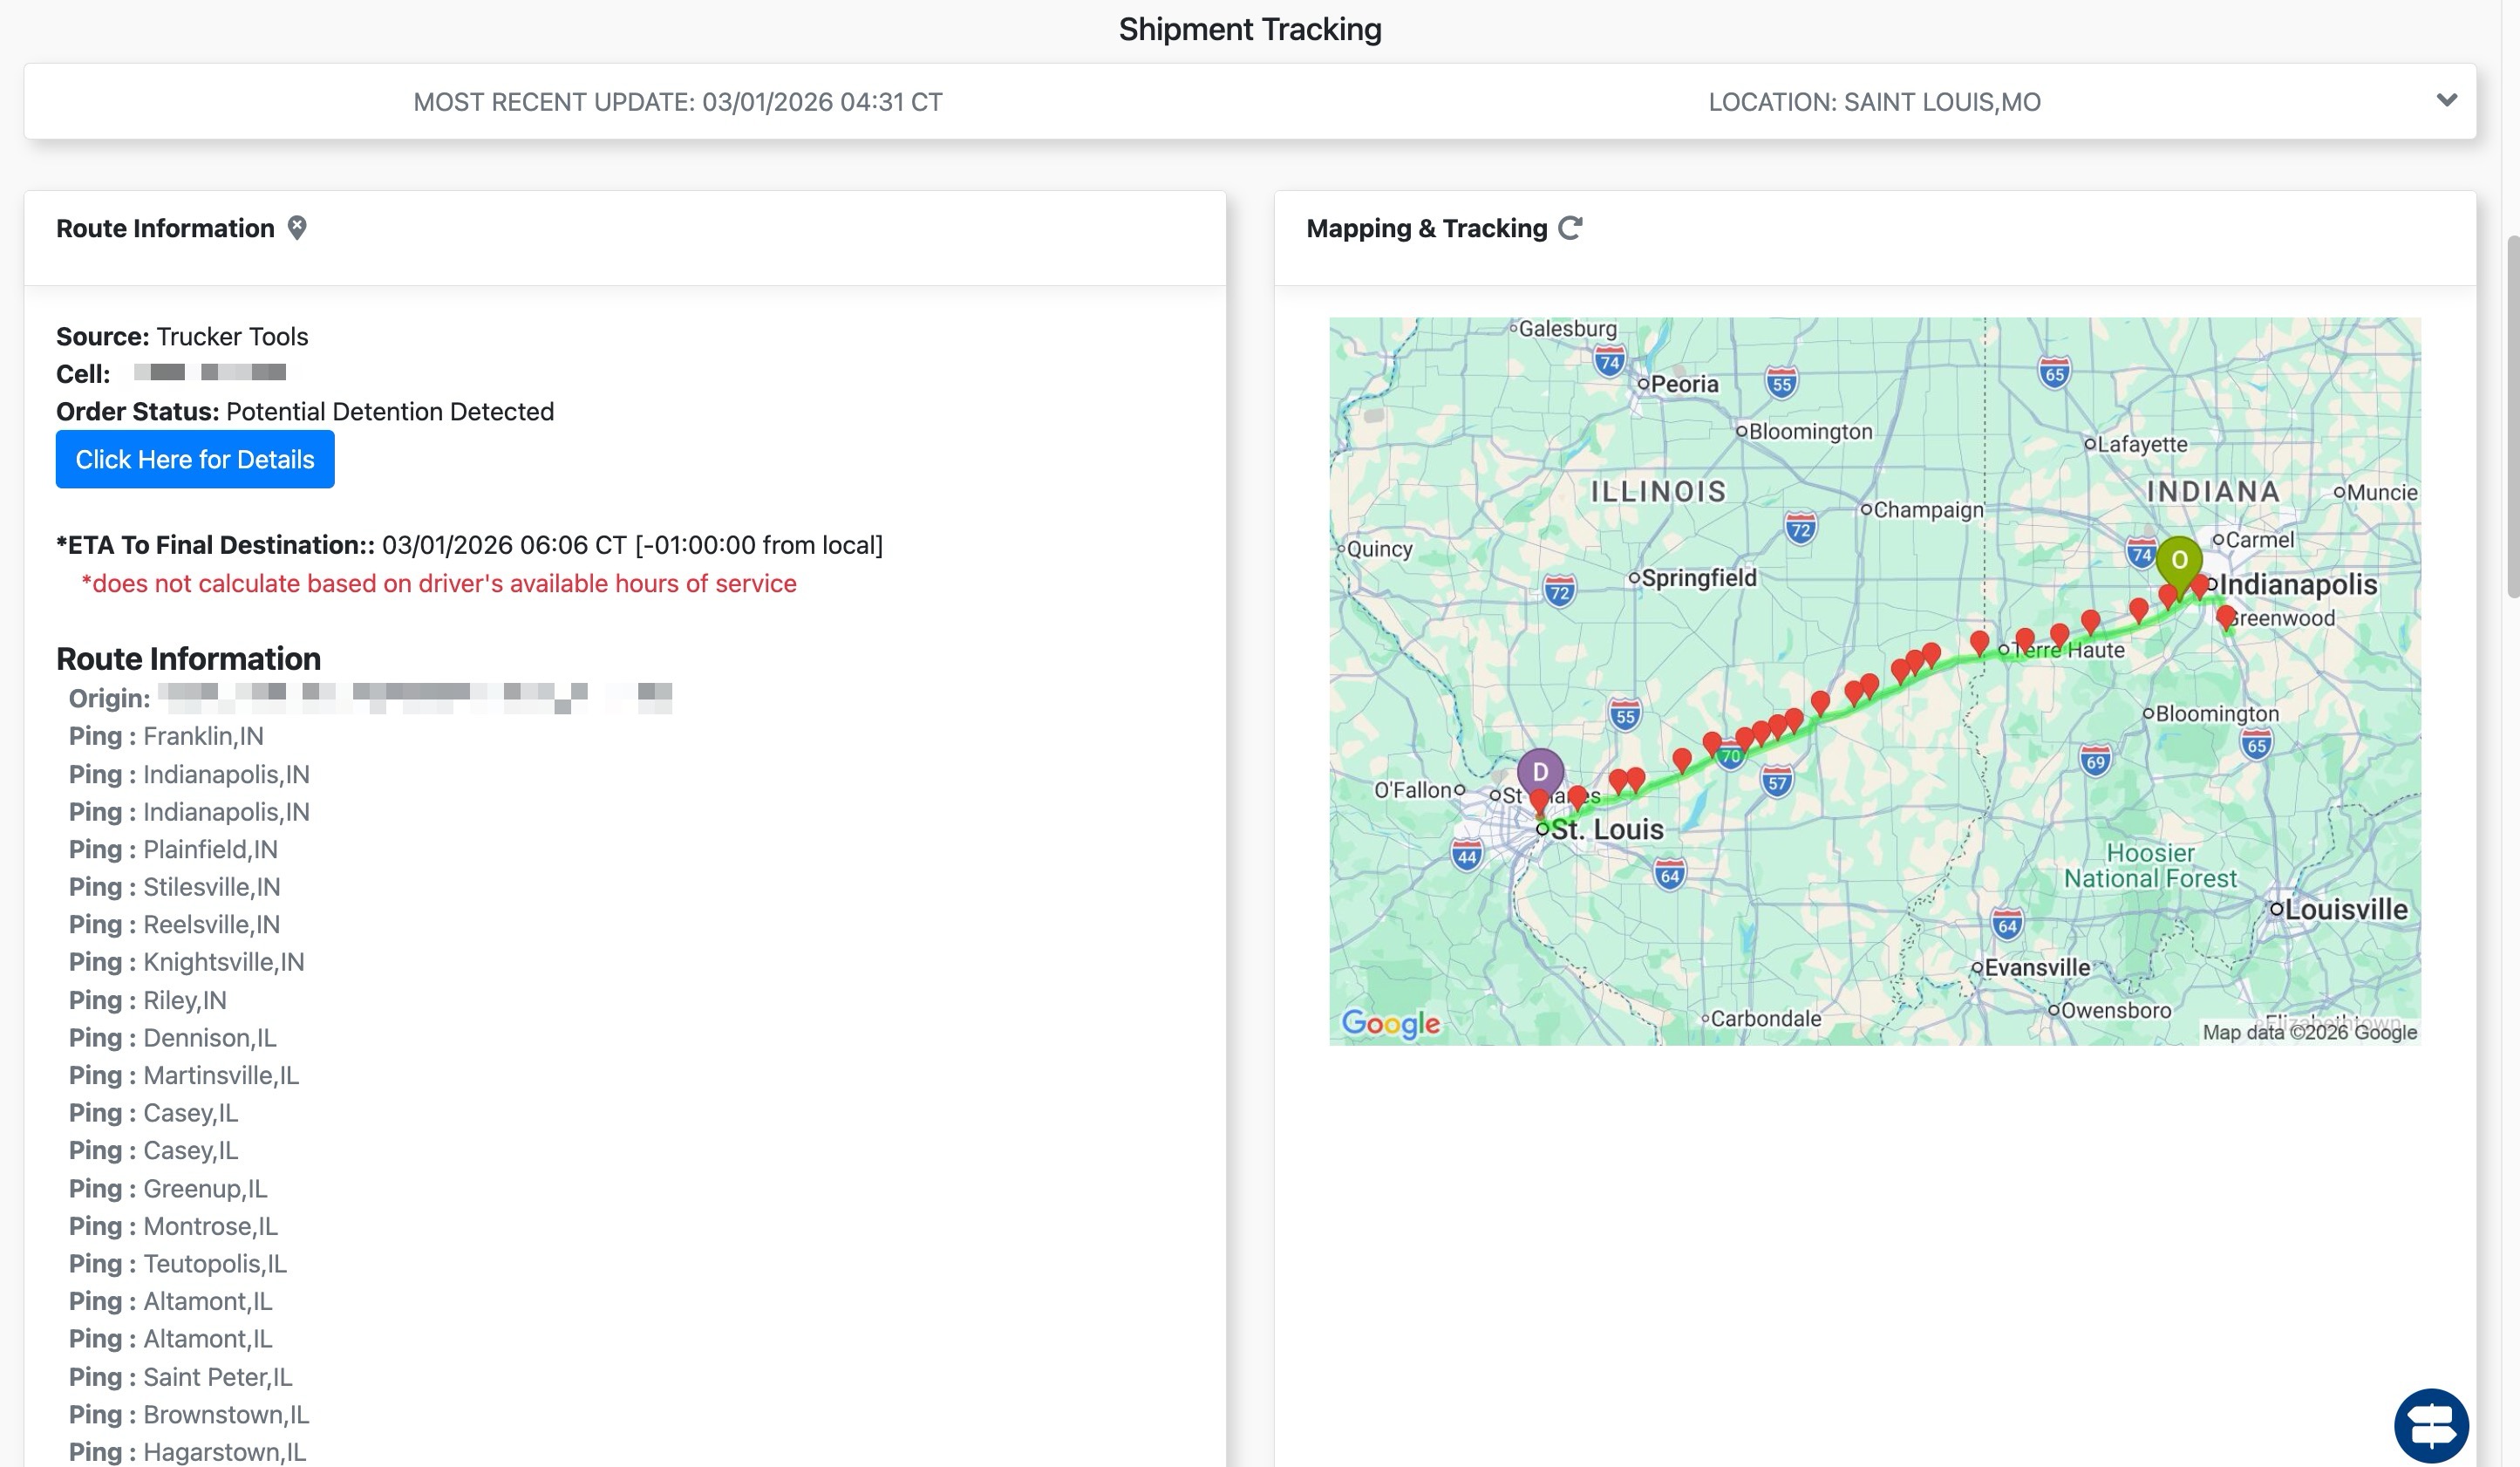Select the Ping: Teutopolis,IL entry
The image size is (2520, 1467).
click(178, 1263)
